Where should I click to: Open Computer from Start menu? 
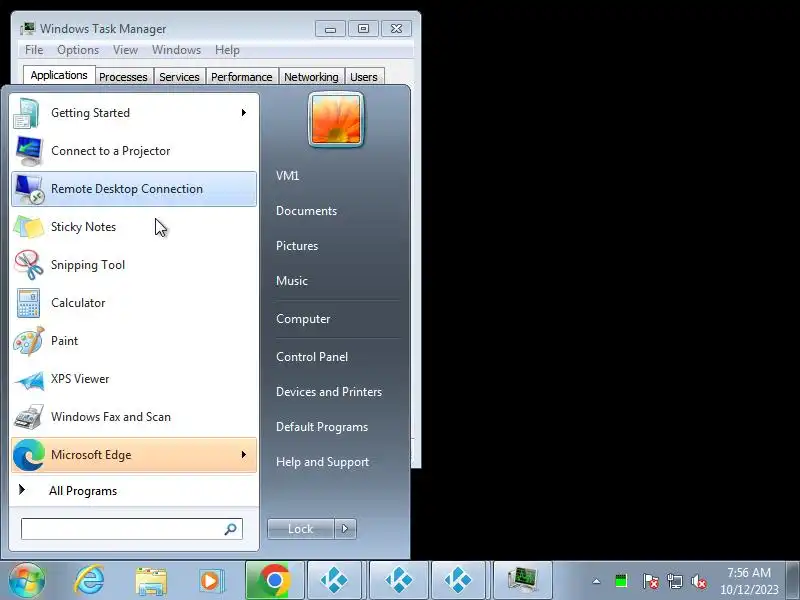click(303, 319)
